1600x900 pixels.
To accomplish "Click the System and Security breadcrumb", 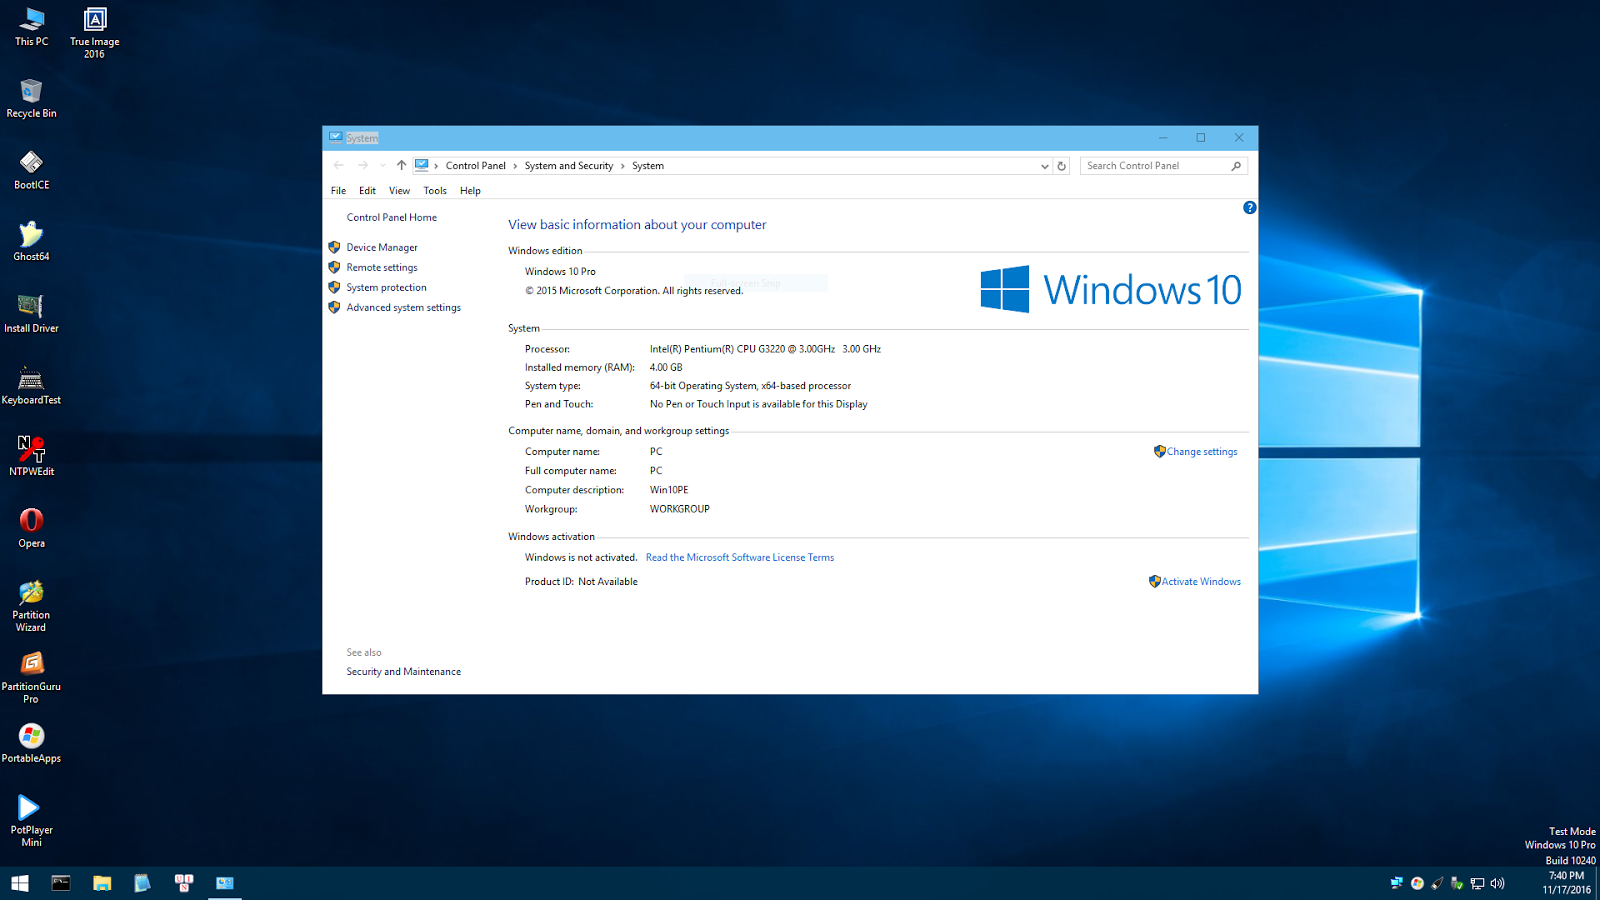I will point(569,165).
